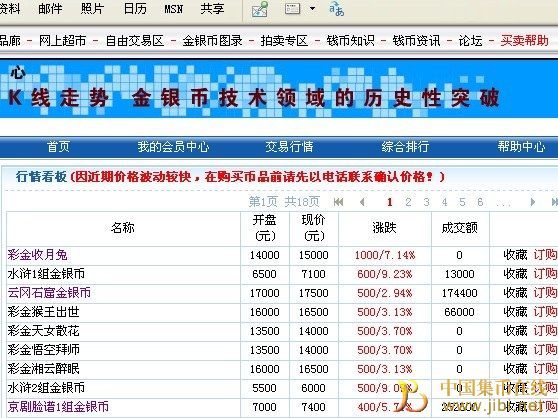Open the 彩金收月兔 item link
Screen dimensions: 558x418
click(x=37, y=255)
